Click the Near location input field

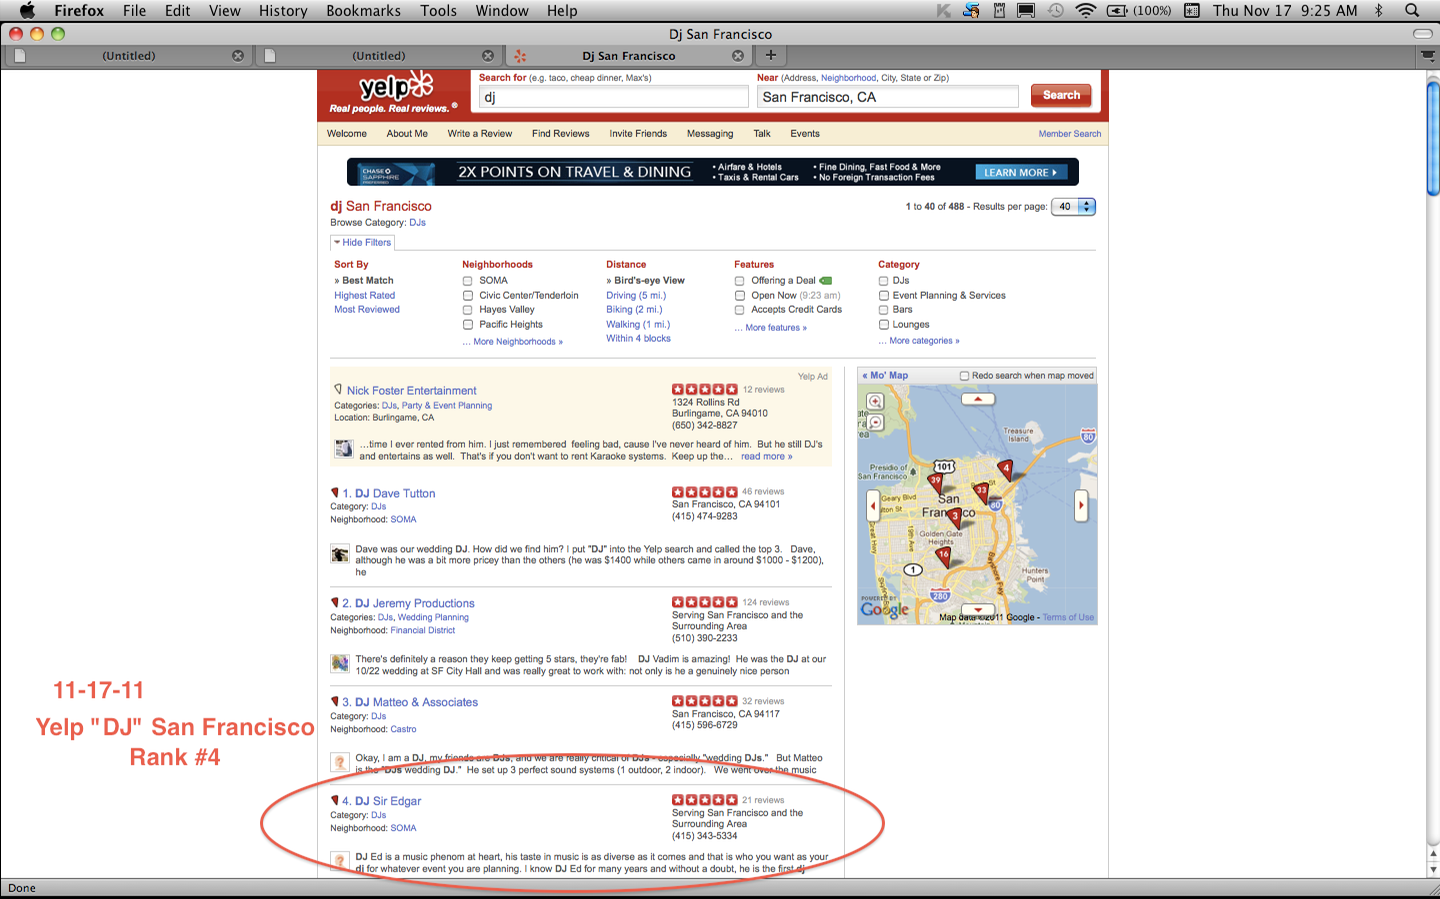(888, 97)
